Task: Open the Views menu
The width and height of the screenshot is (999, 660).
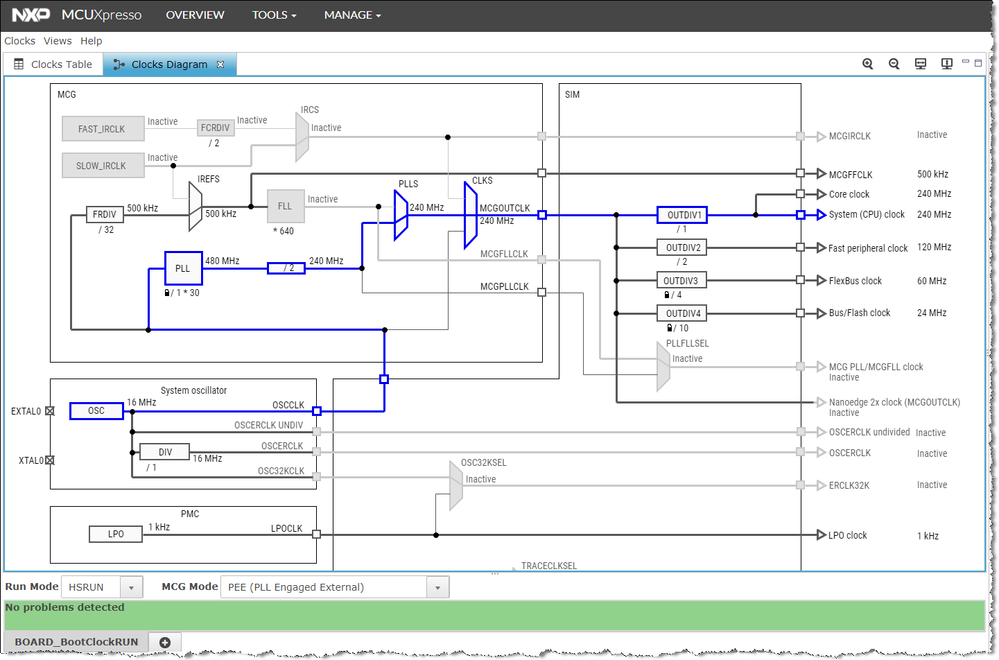Action: [57, 41]
